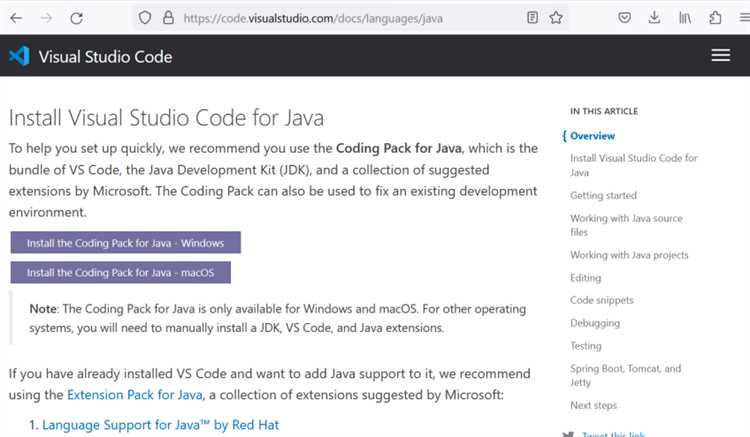
Task: Jump to Install Visual Studio Code for Java section
Action: (x=633, y=165)
